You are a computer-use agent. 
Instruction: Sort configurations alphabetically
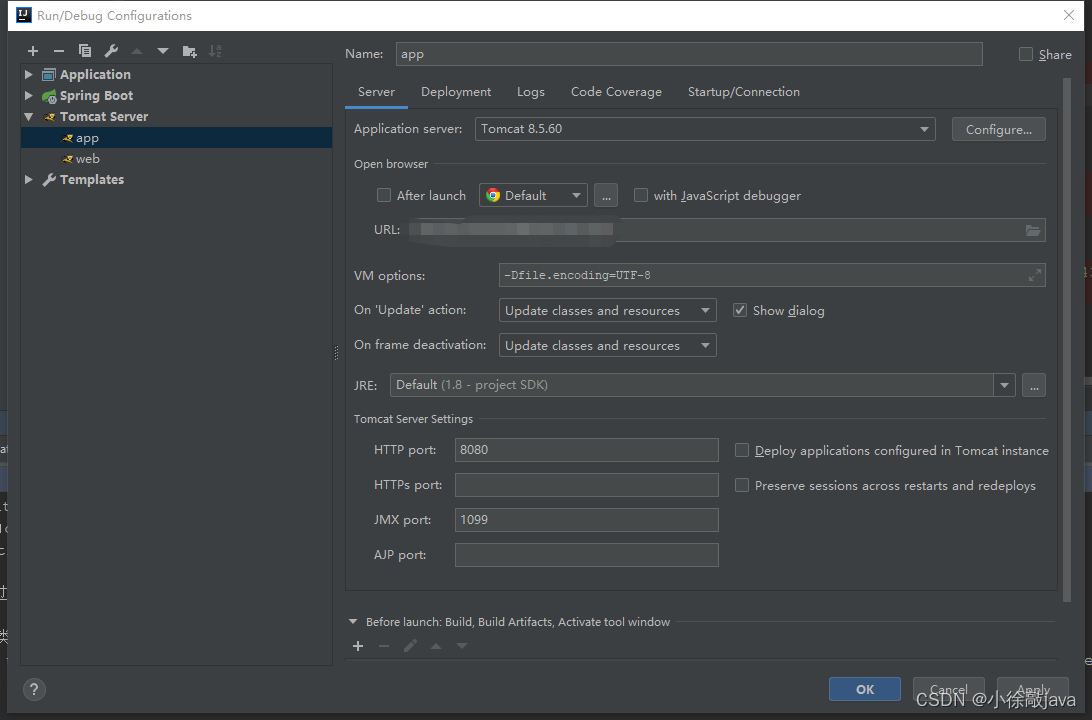(215, 50)
